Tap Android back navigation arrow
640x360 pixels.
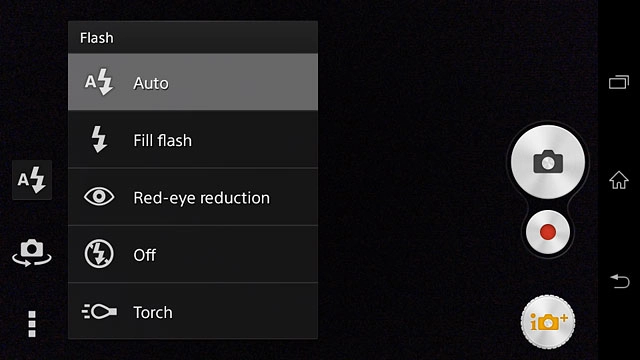(620, 281)
